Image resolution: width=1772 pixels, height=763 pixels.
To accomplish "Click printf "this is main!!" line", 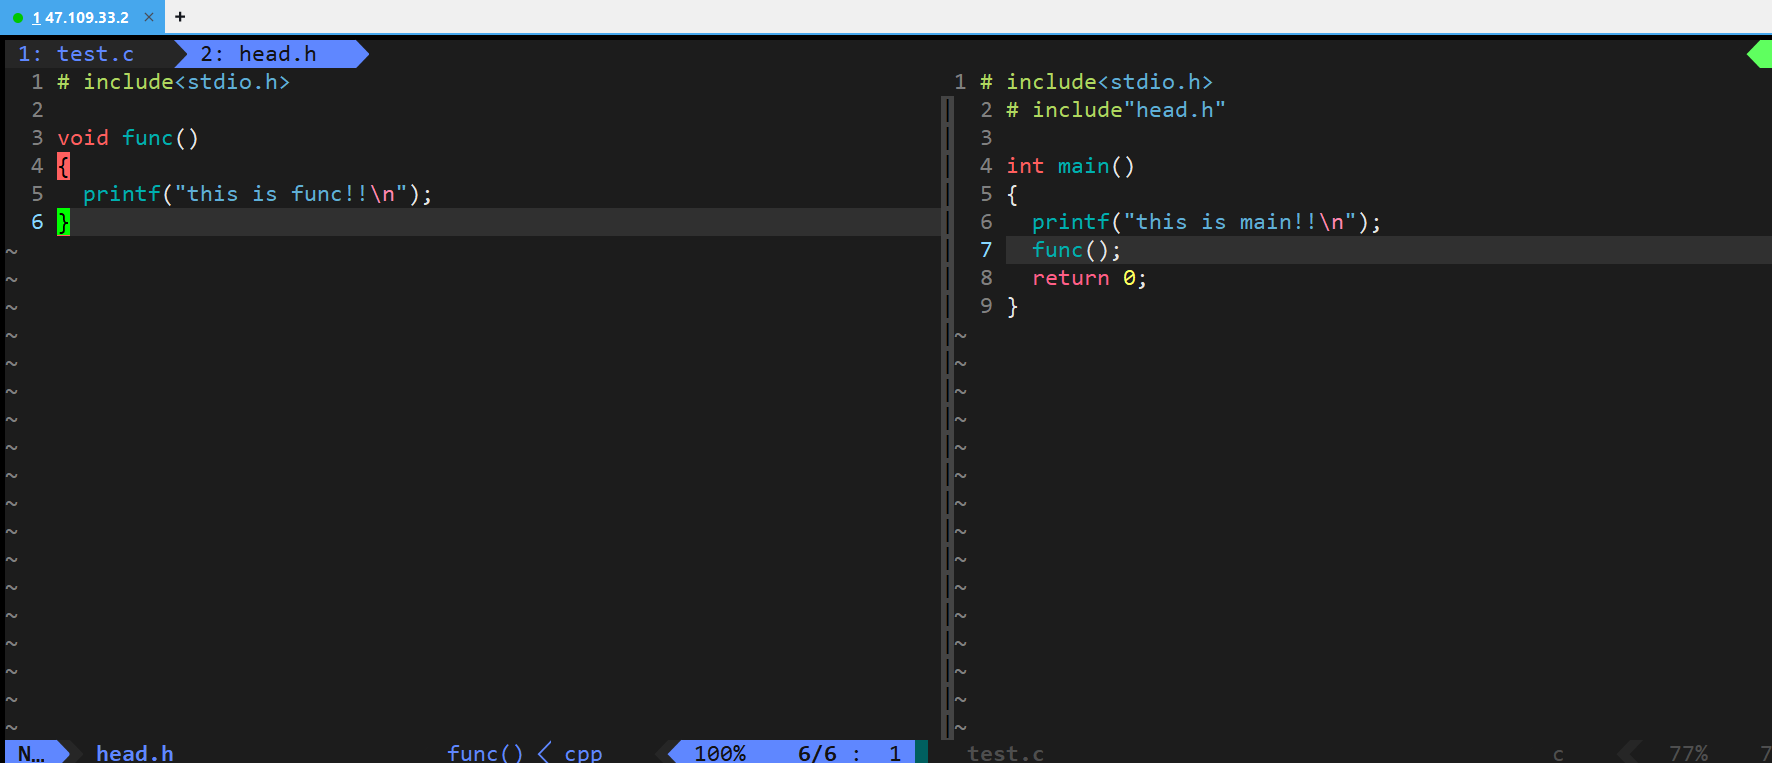I will pyautogui.click(x=1206, y=222).
